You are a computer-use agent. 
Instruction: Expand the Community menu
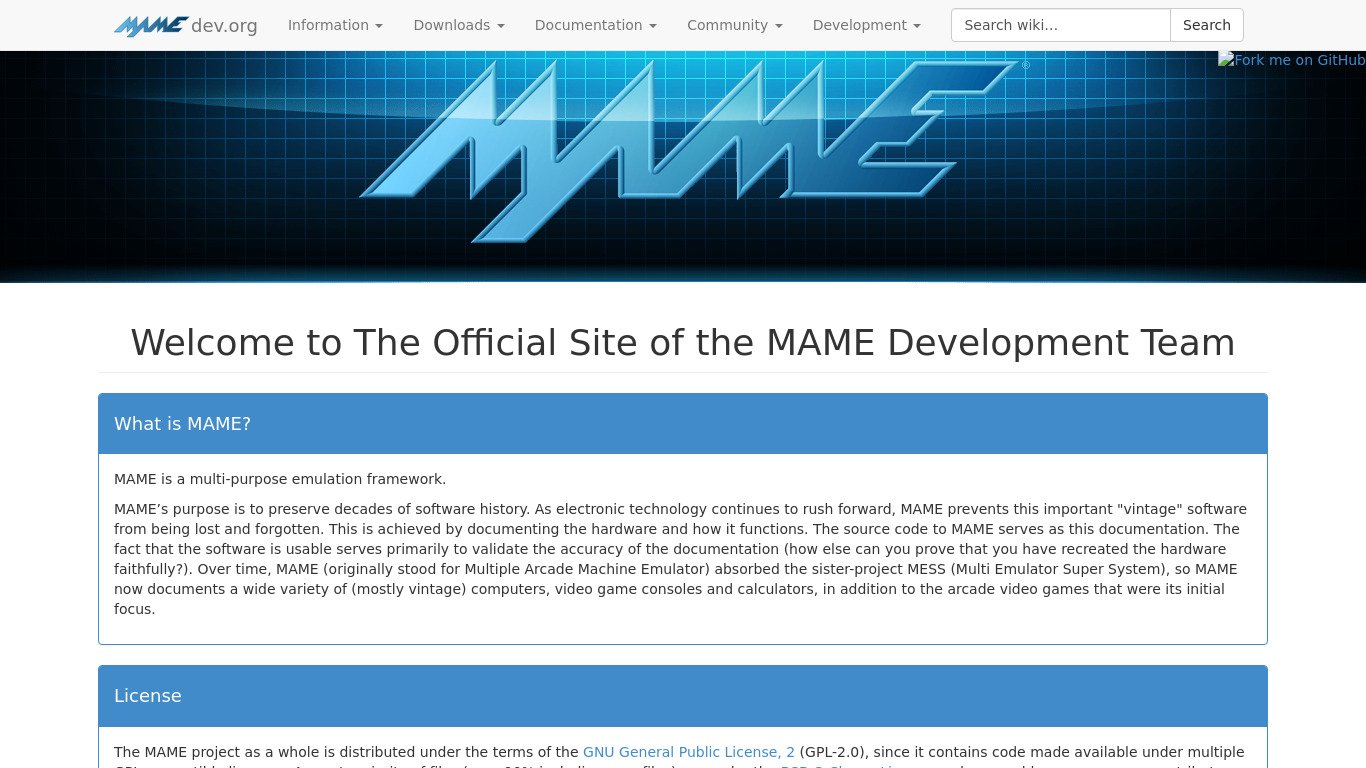tap(735, 25)
